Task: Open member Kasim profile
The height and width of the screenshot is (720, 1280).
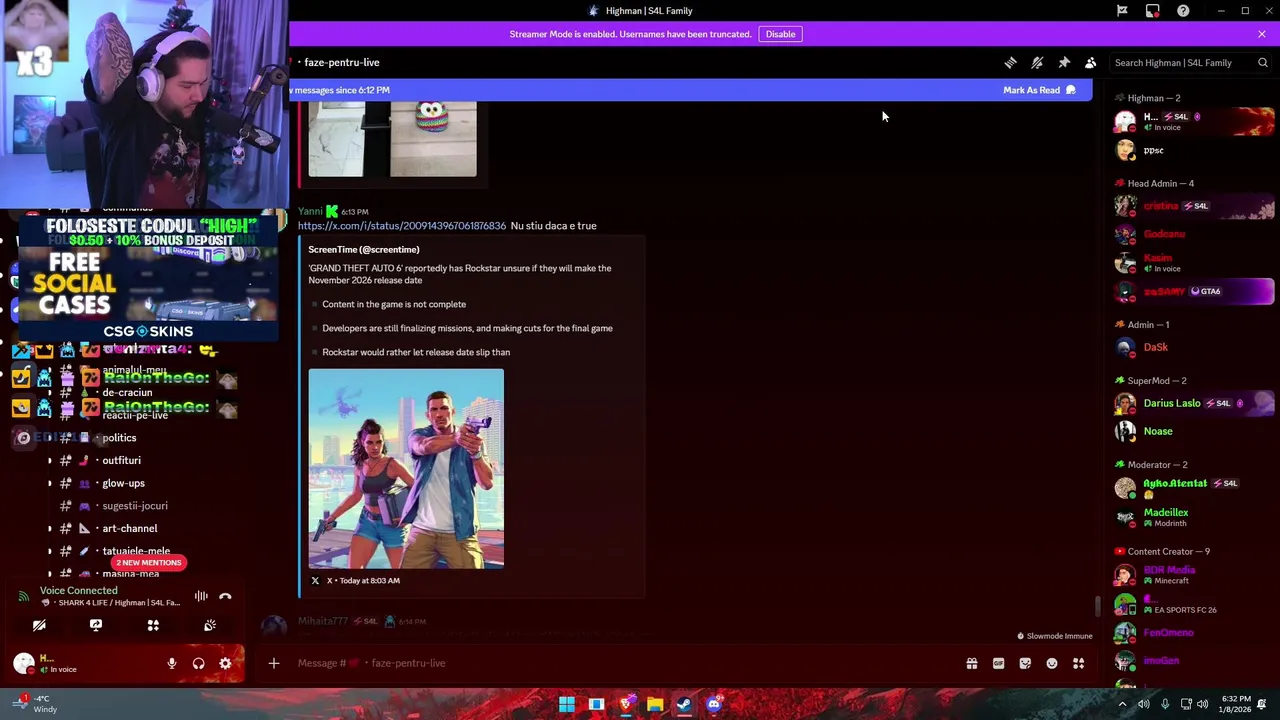Action: pyautogui.click(x=1194, y=262)
